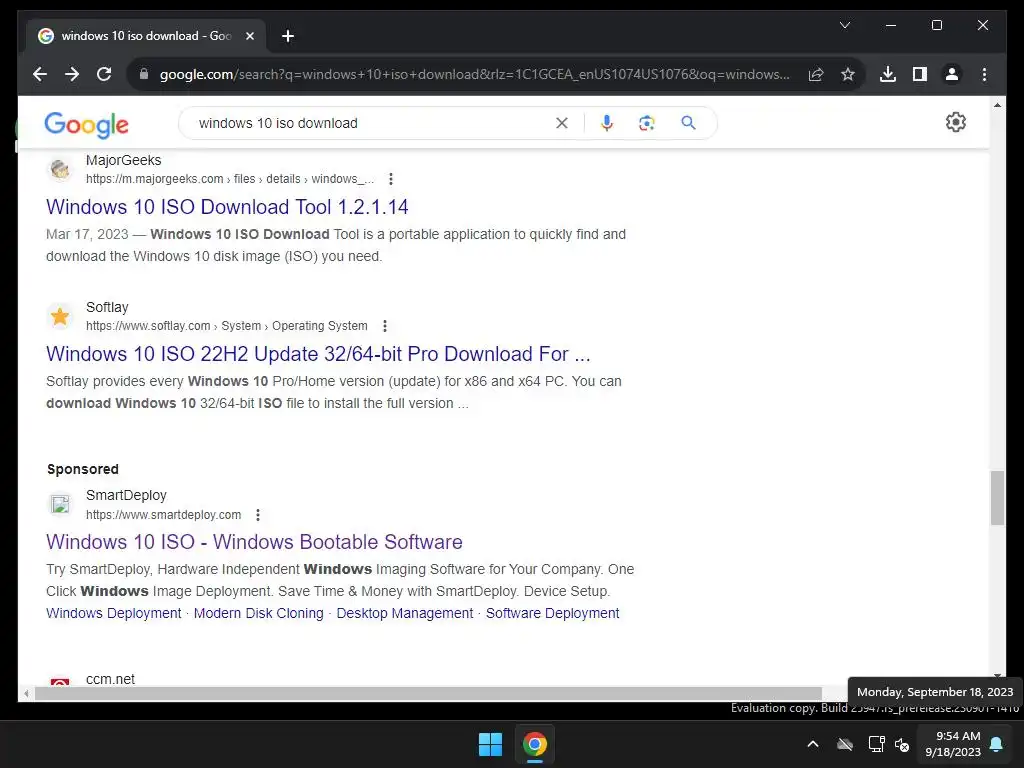The image size is (1024, 768).
Task: Click the SmartDeploy favicon
Action: pos(60,504)
